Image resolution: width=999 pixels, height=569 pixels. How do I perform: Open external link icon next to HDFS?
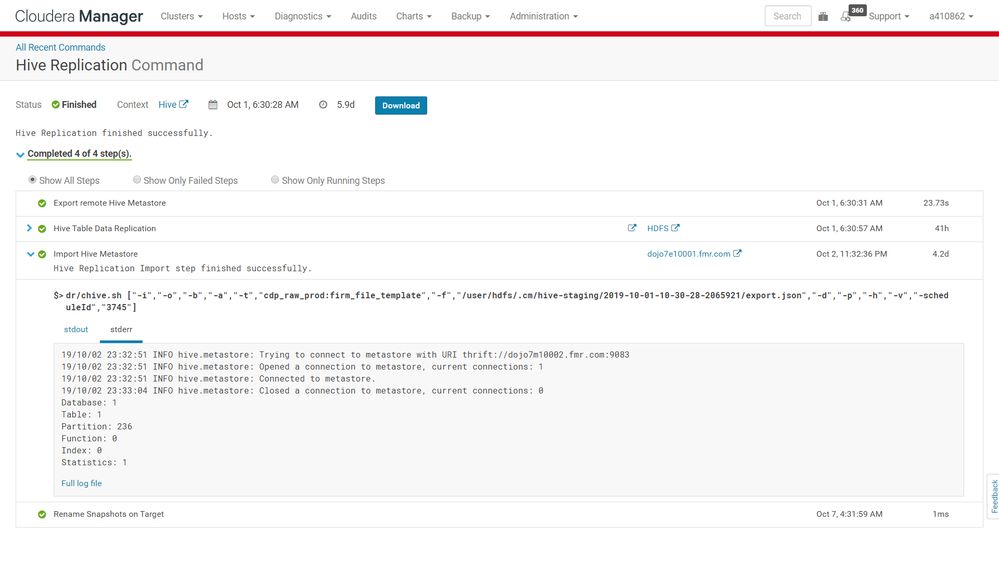click(x=675, y=227)
